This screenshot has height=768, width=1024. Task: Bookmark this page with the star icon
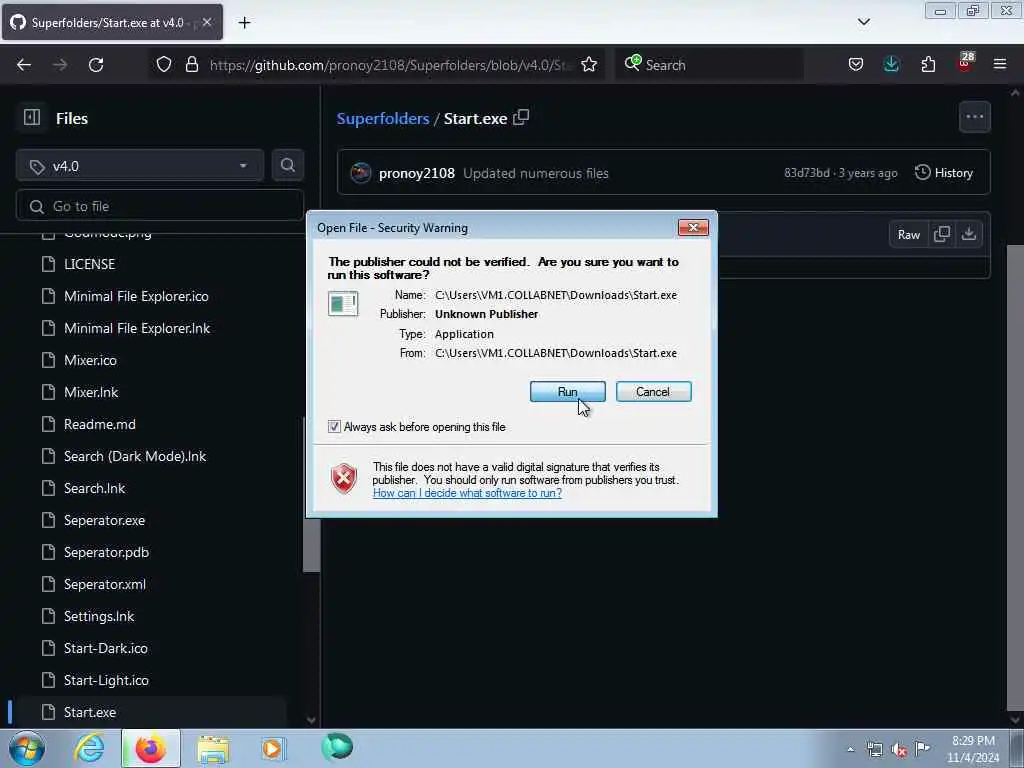[x=589, y=65]
